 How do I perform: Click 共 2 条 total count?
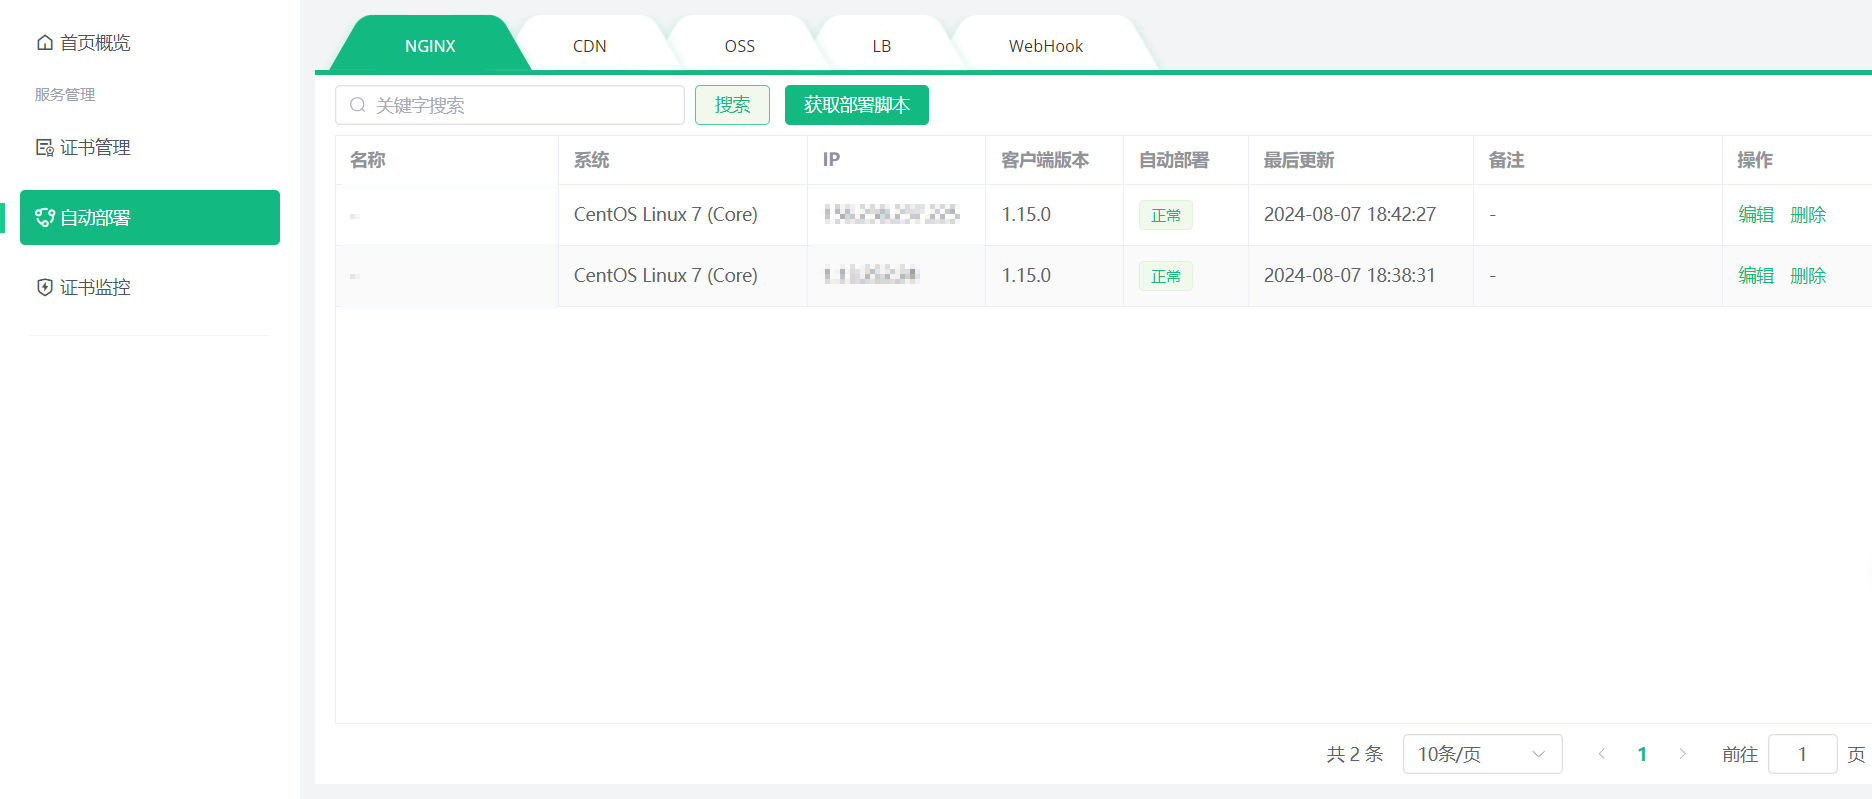point(1355,754)
